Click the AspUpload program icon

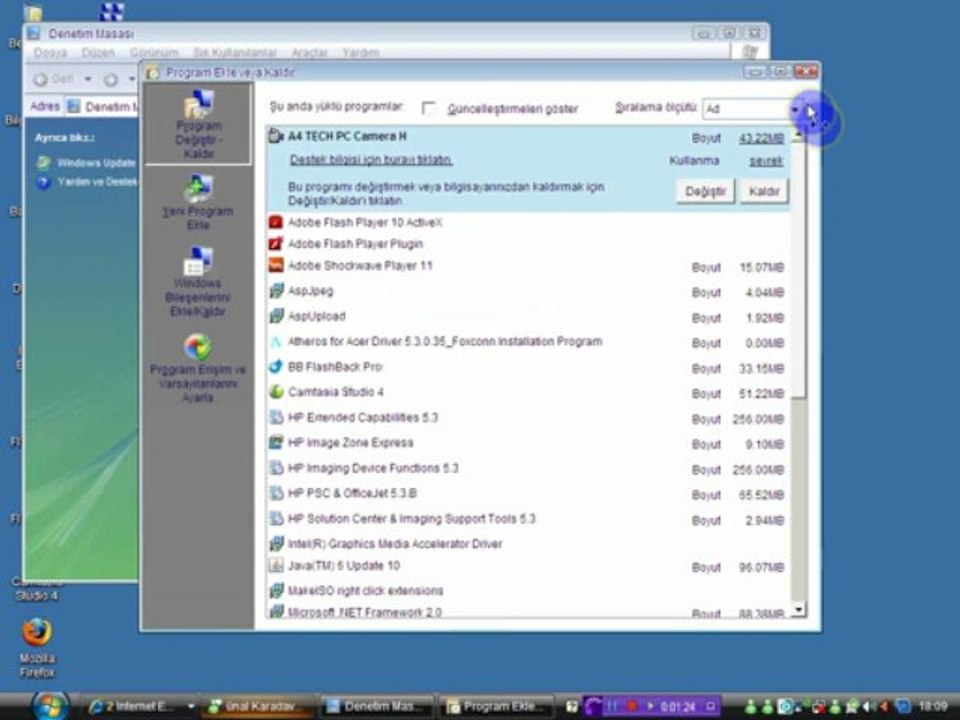coord(276,316)
